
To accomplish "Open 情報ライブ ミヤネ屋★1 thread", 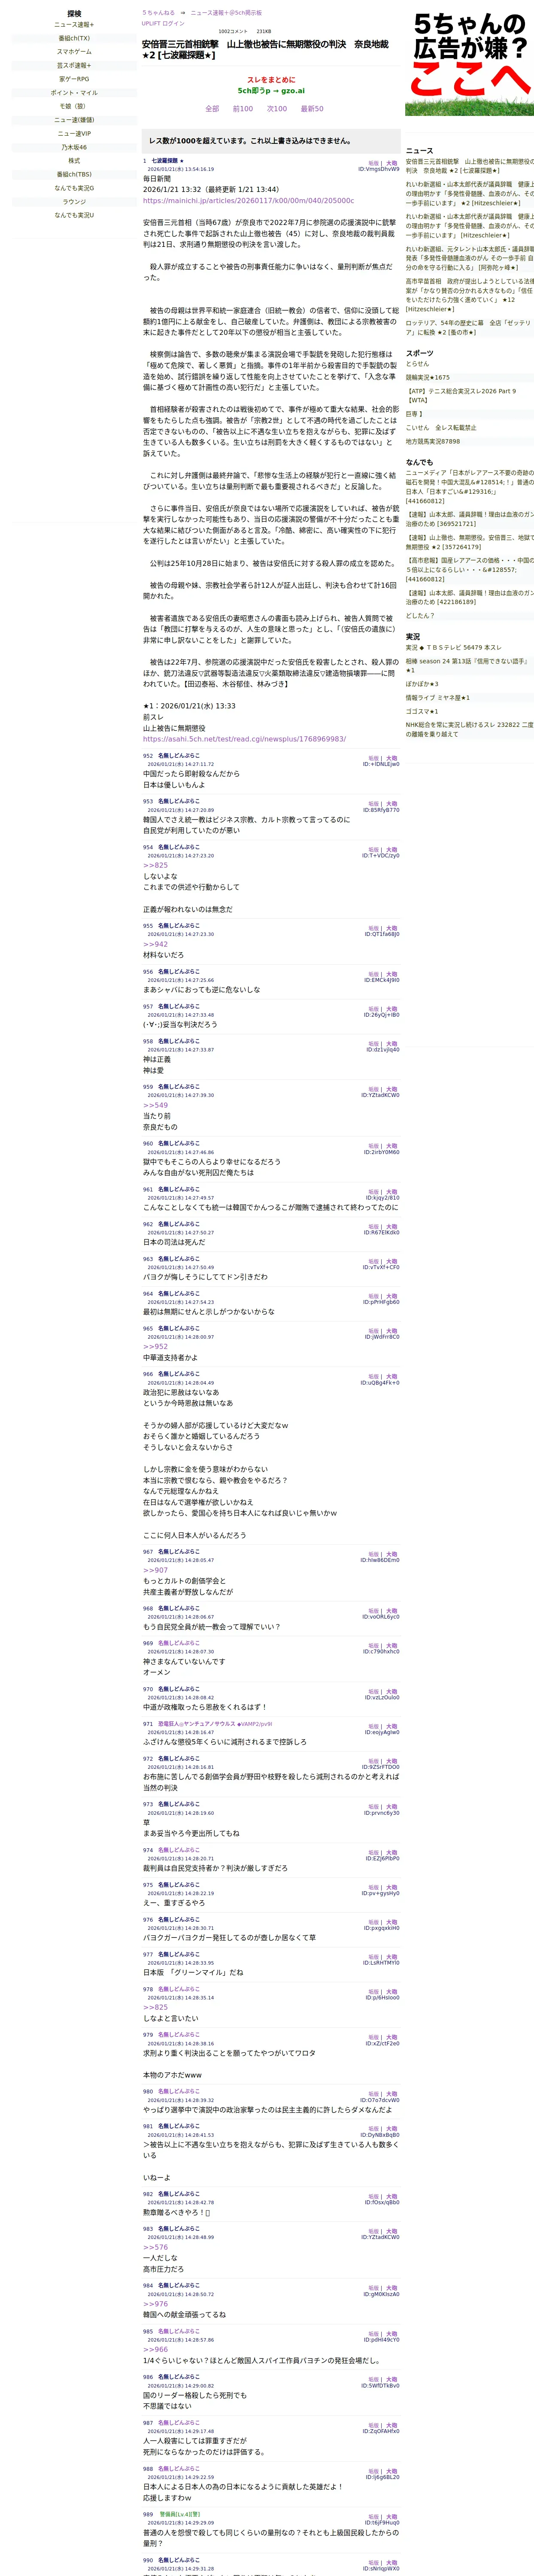I will pyautogui.click(x=437, y=698).
